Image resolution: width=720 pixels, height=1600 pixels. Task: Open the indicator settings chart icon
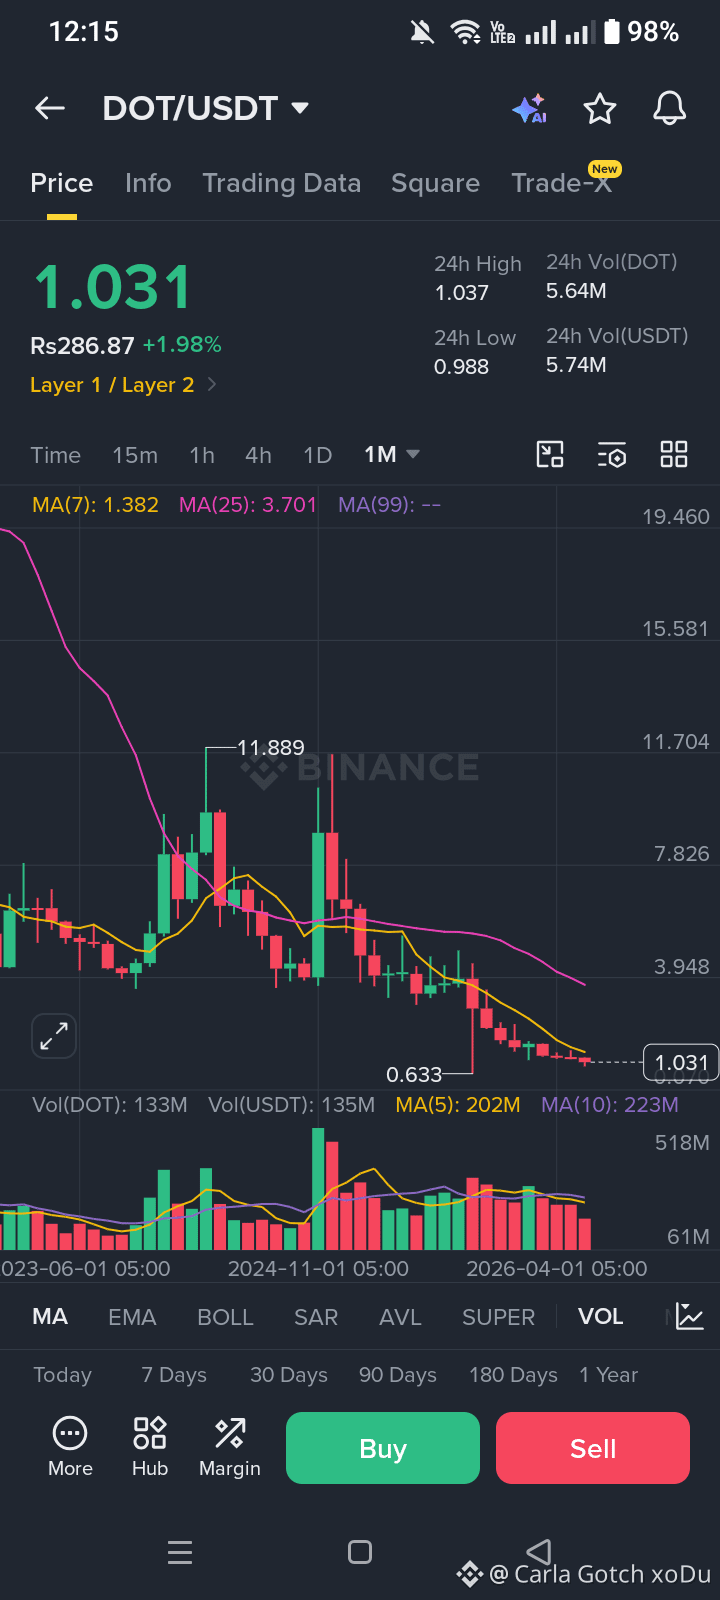tap(690, 1316)
